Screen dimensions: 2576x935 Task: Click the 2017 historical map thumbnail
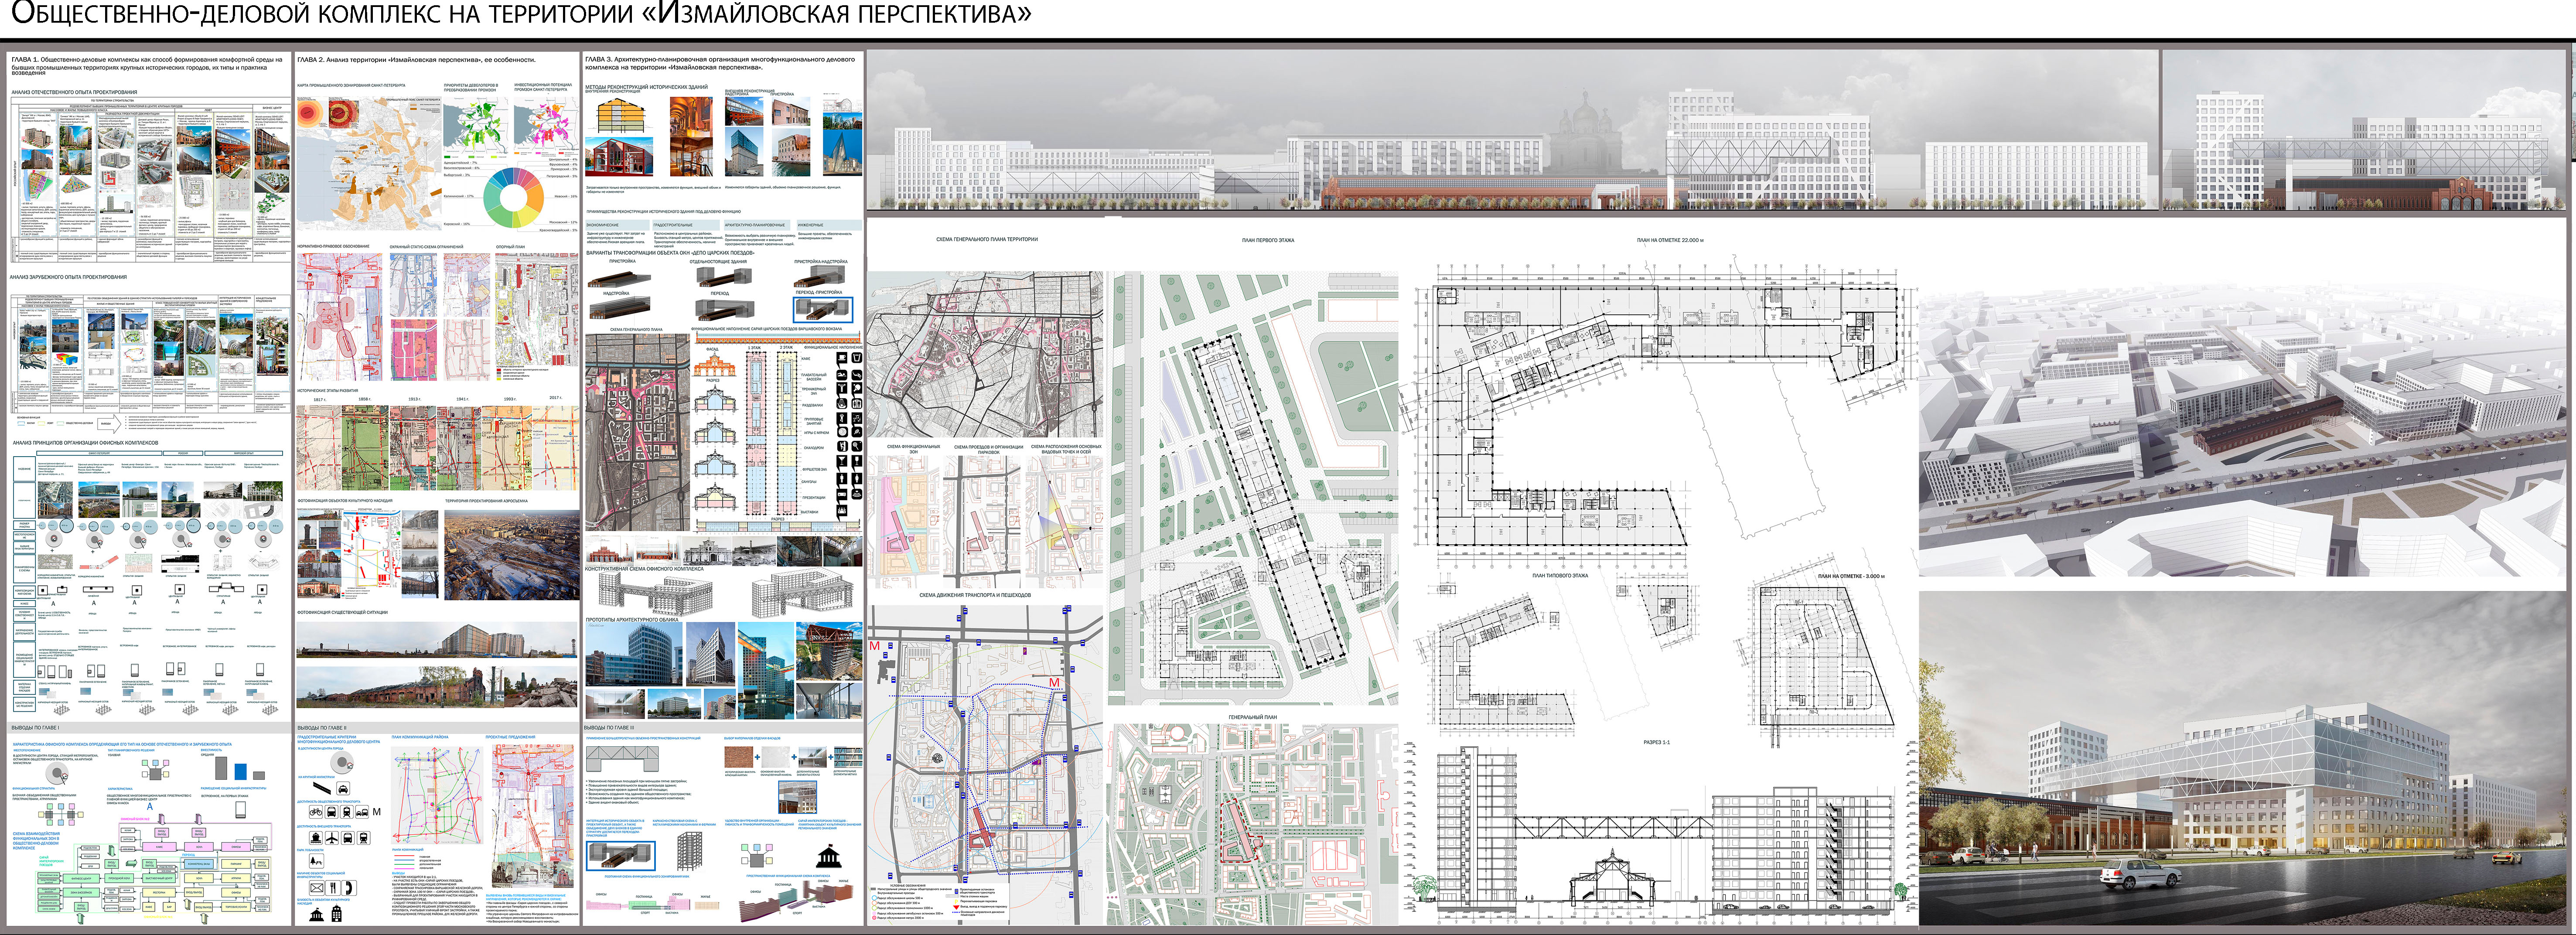555,447
